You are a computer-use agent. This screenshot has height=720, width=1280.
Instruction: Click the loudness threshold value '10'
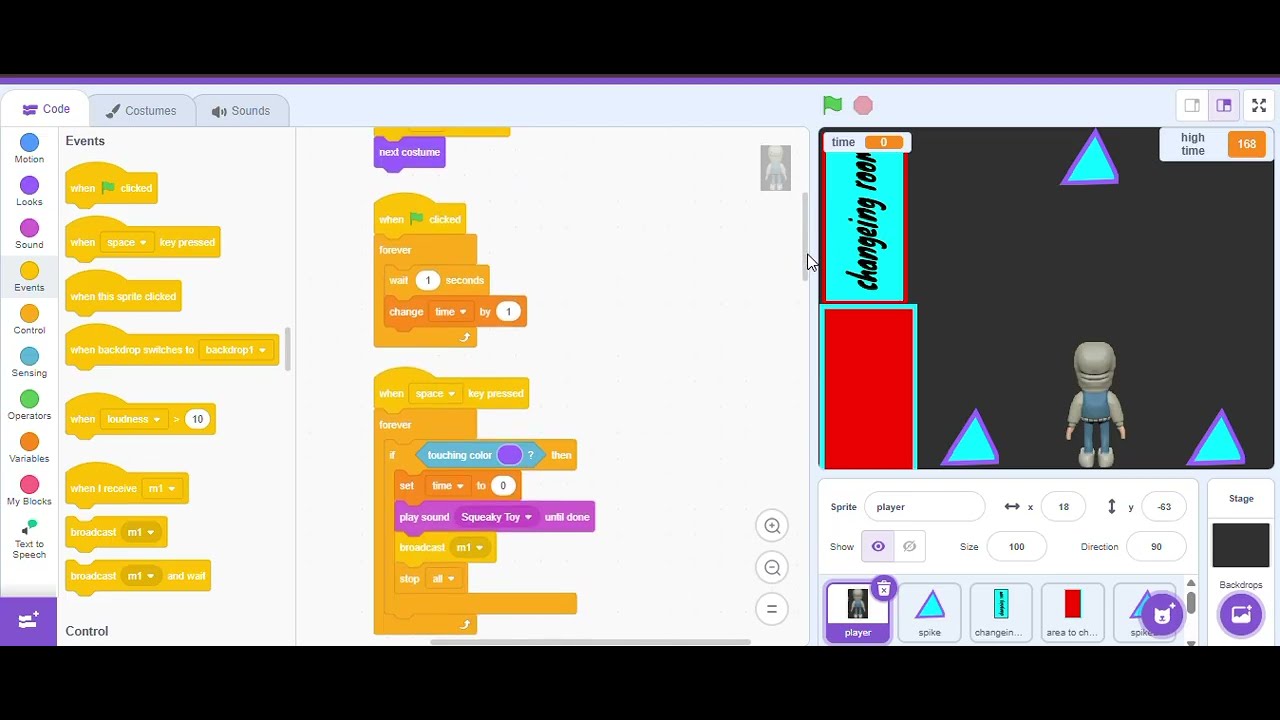tap(197, 419)
